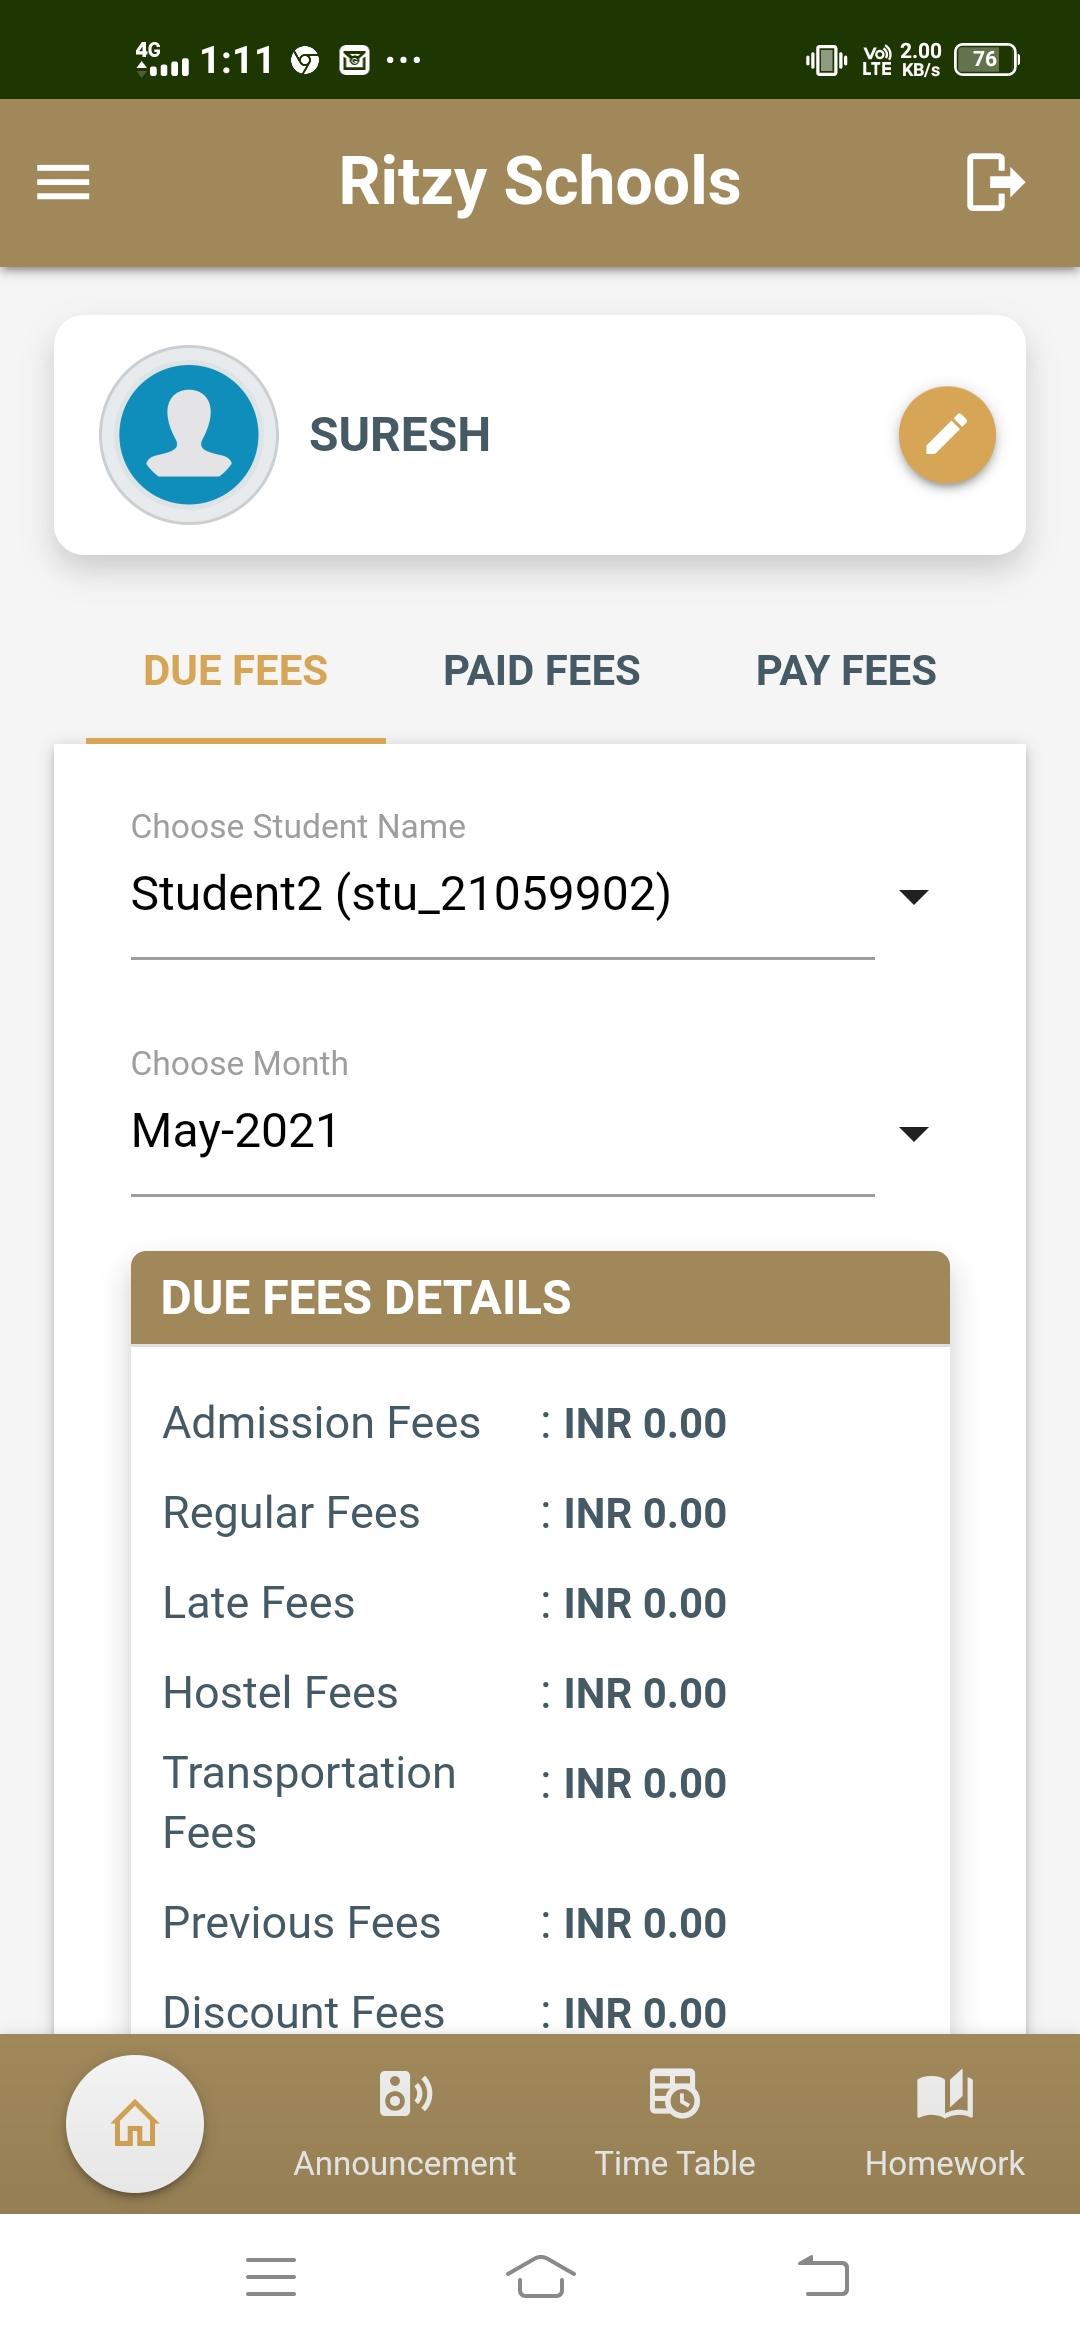Switch to the Pay Fees tab
The width and height of the screenshot is (1080, 2340).
(x=846, y=671)
